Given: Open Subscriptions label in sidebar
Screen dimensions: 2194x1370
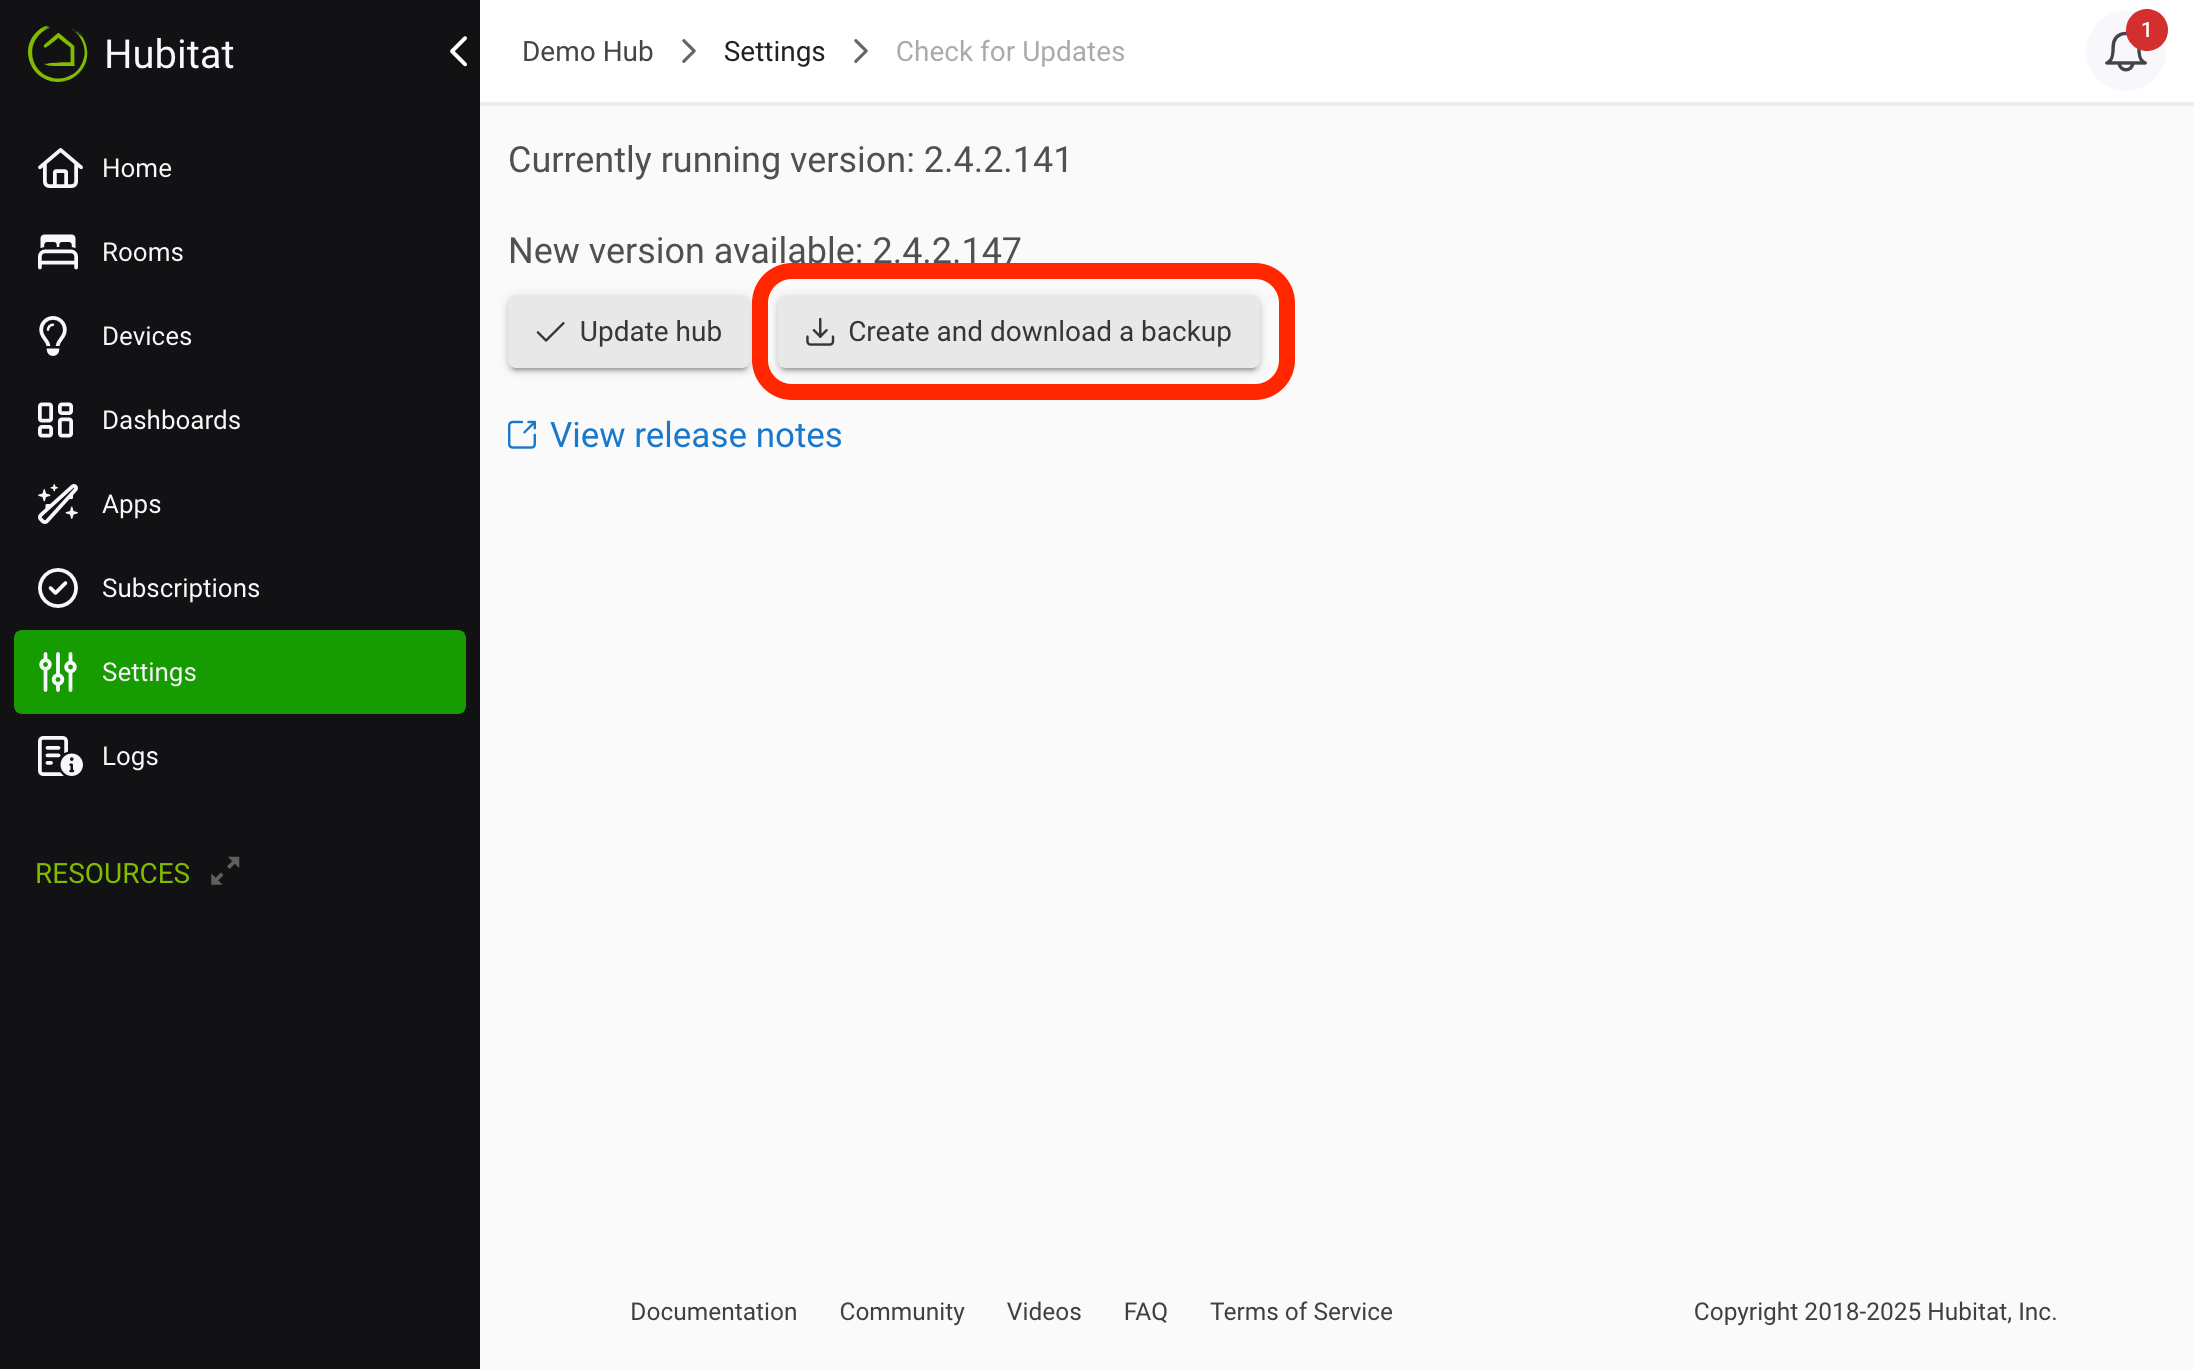Looking at the screenshot, I should tap(181, 588).
